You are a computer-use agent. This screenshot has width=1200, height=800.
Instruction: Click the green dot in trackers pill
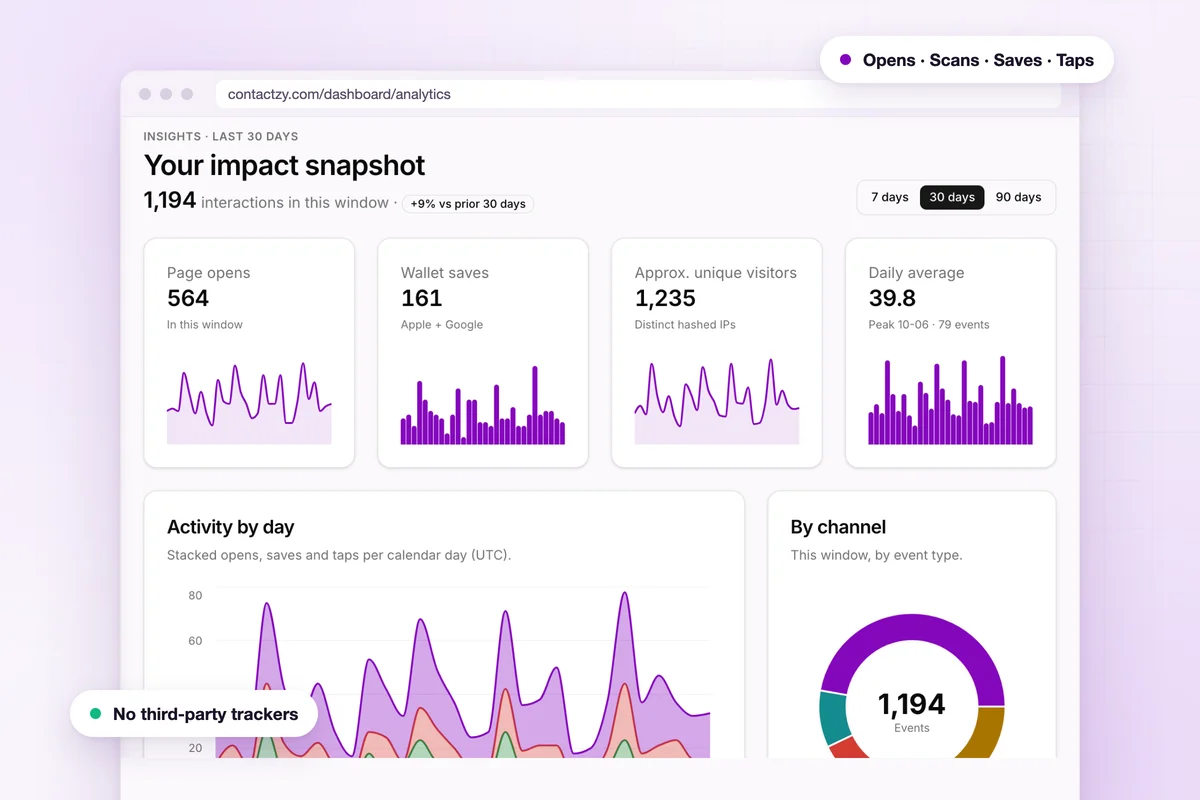[96, 714]
